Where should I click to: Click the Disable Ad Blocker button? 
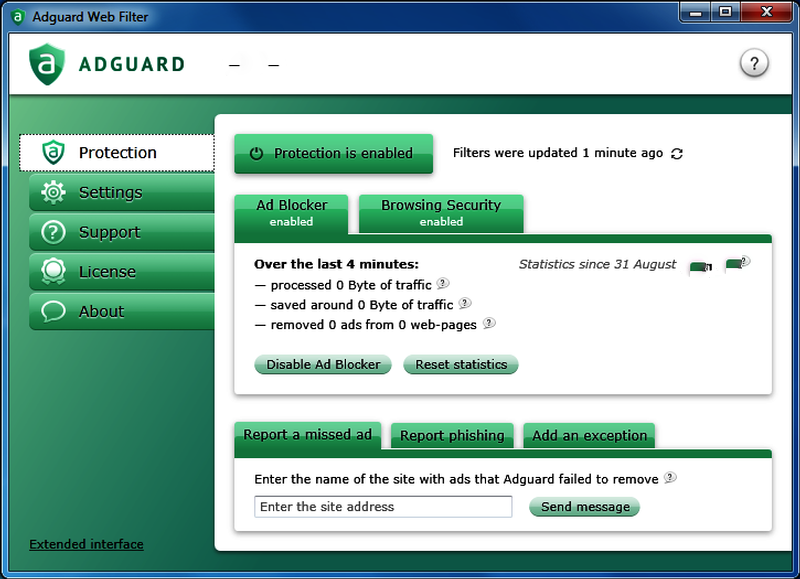[323, 364]
